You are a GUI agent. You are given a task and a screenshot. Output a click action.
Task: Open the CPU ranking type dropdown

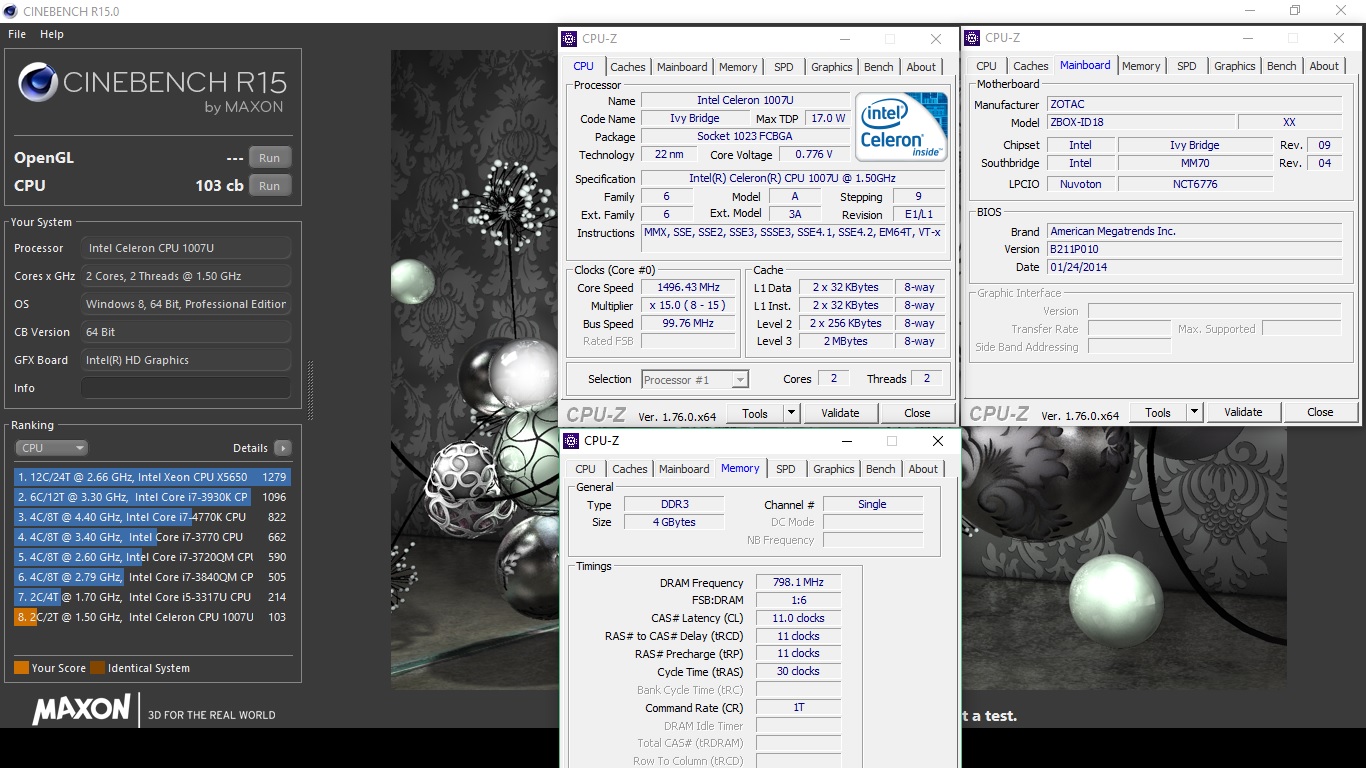pyautogui.click(x=52, y=448)
